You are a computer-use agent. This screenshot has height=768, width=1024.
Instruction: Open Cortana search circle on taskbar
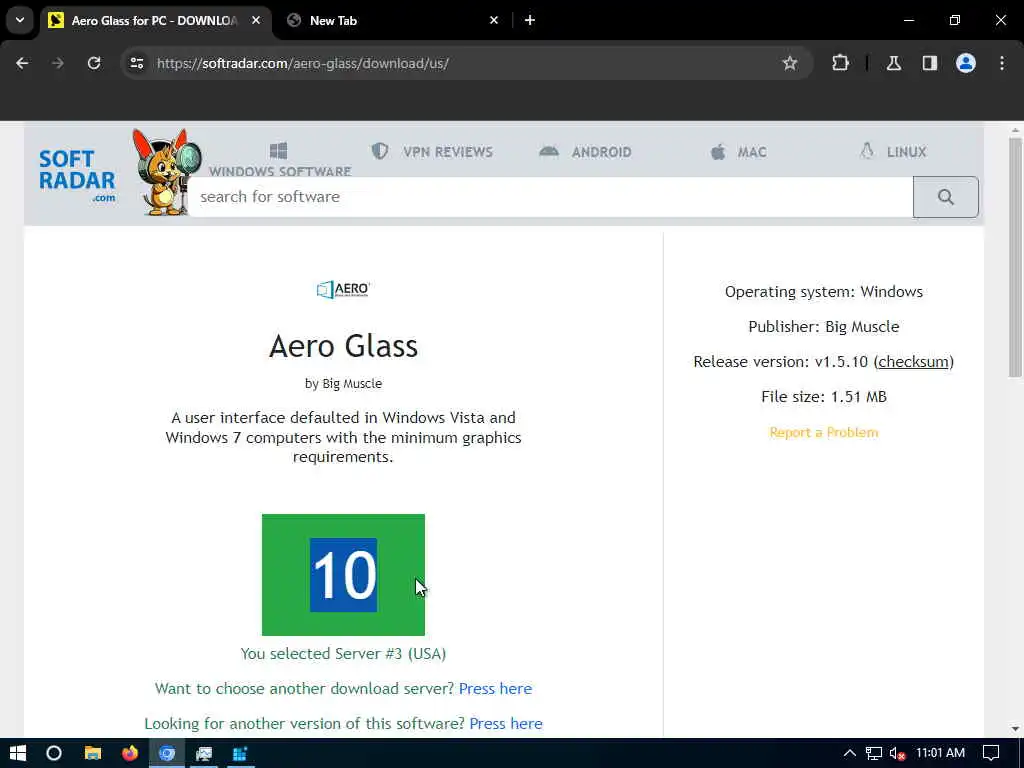tap(54, 753)
